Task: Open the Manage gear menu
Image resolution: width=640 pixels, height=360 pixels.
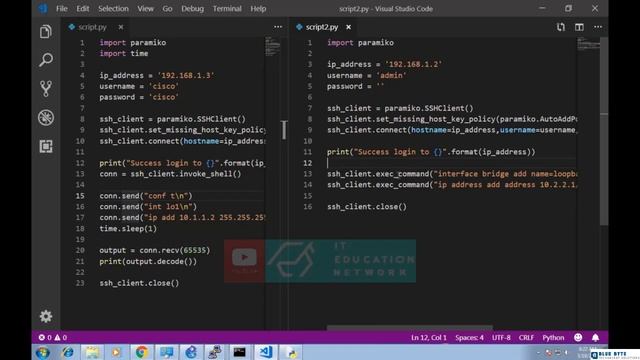Action: coord(46,316)
